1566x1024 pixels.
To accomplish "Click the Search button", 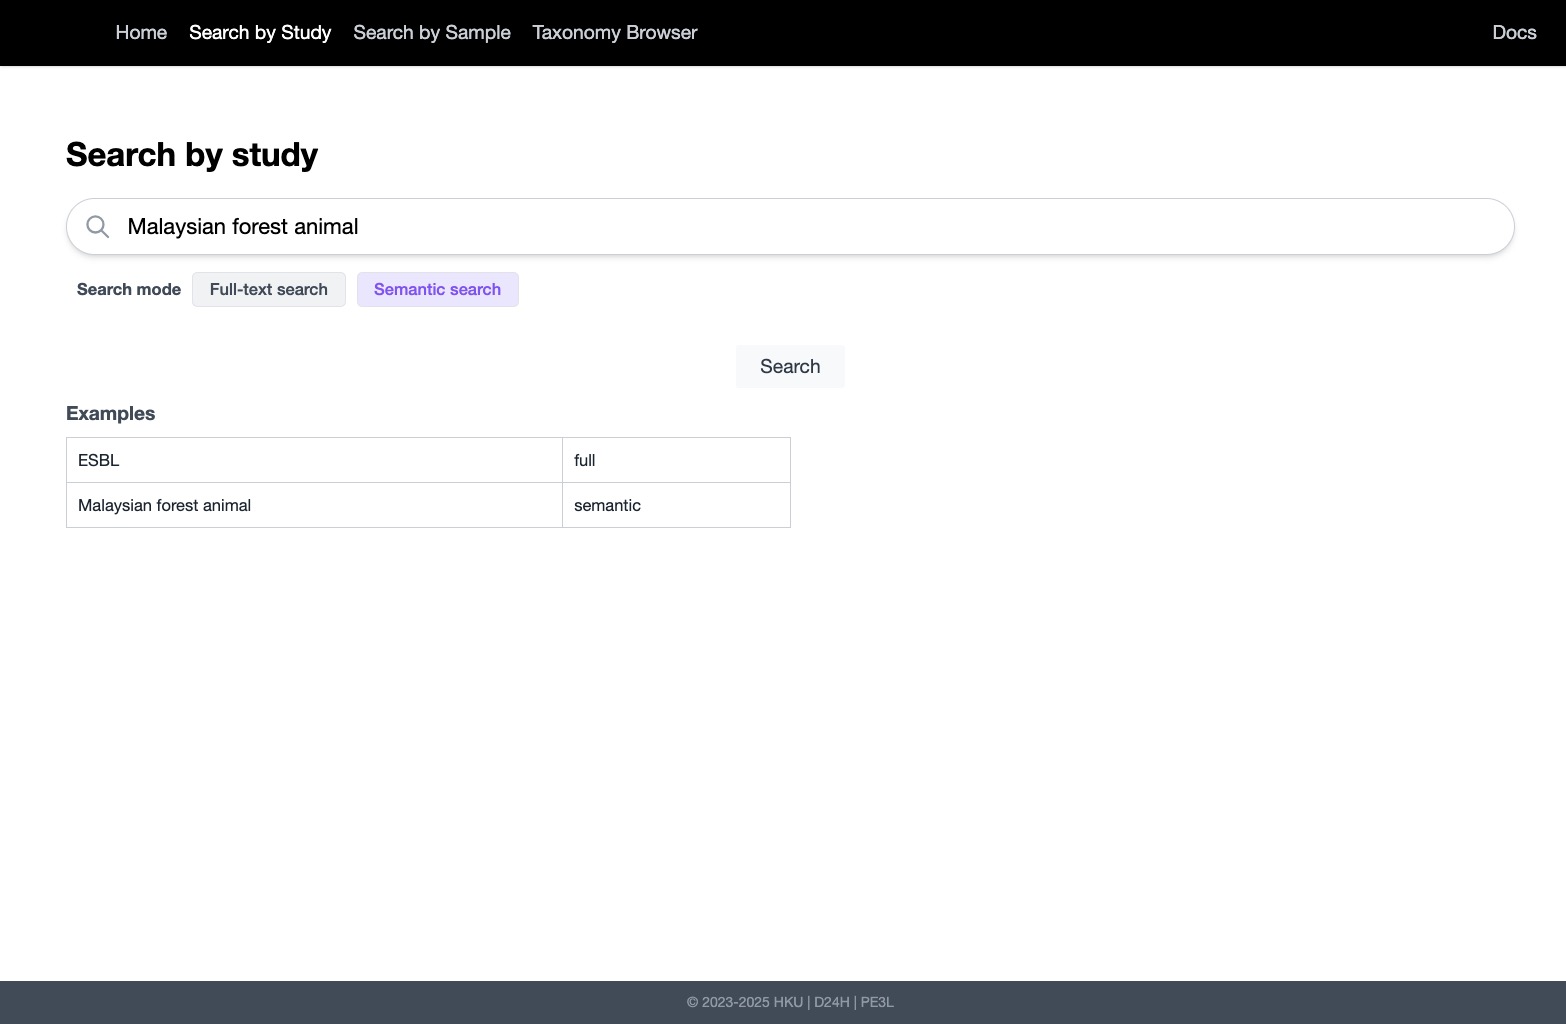I will point(790,366).
